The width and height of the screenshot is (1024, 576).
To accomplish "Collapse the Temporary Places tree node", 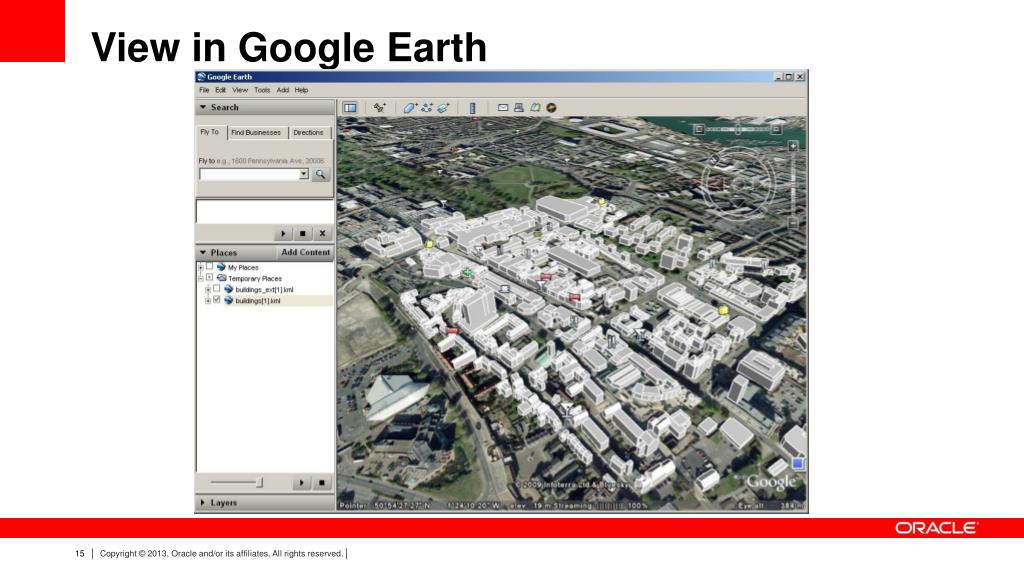I will [200, 278].
